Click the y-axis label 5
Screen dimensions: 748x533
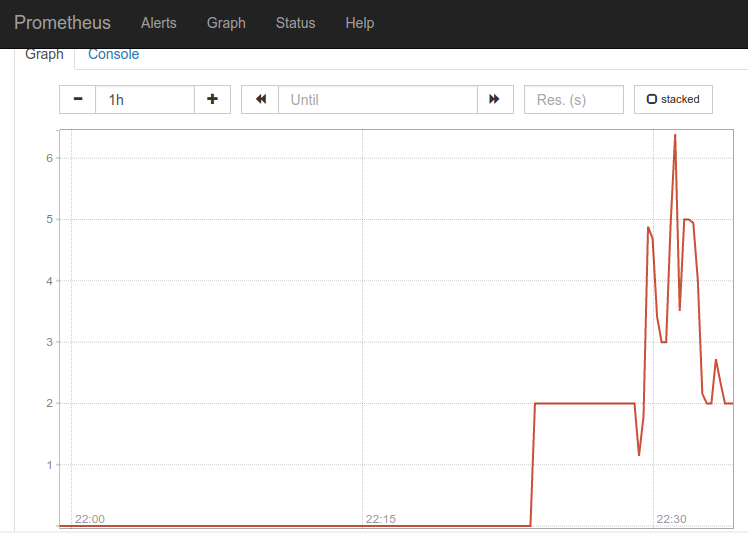pos(50,219)
